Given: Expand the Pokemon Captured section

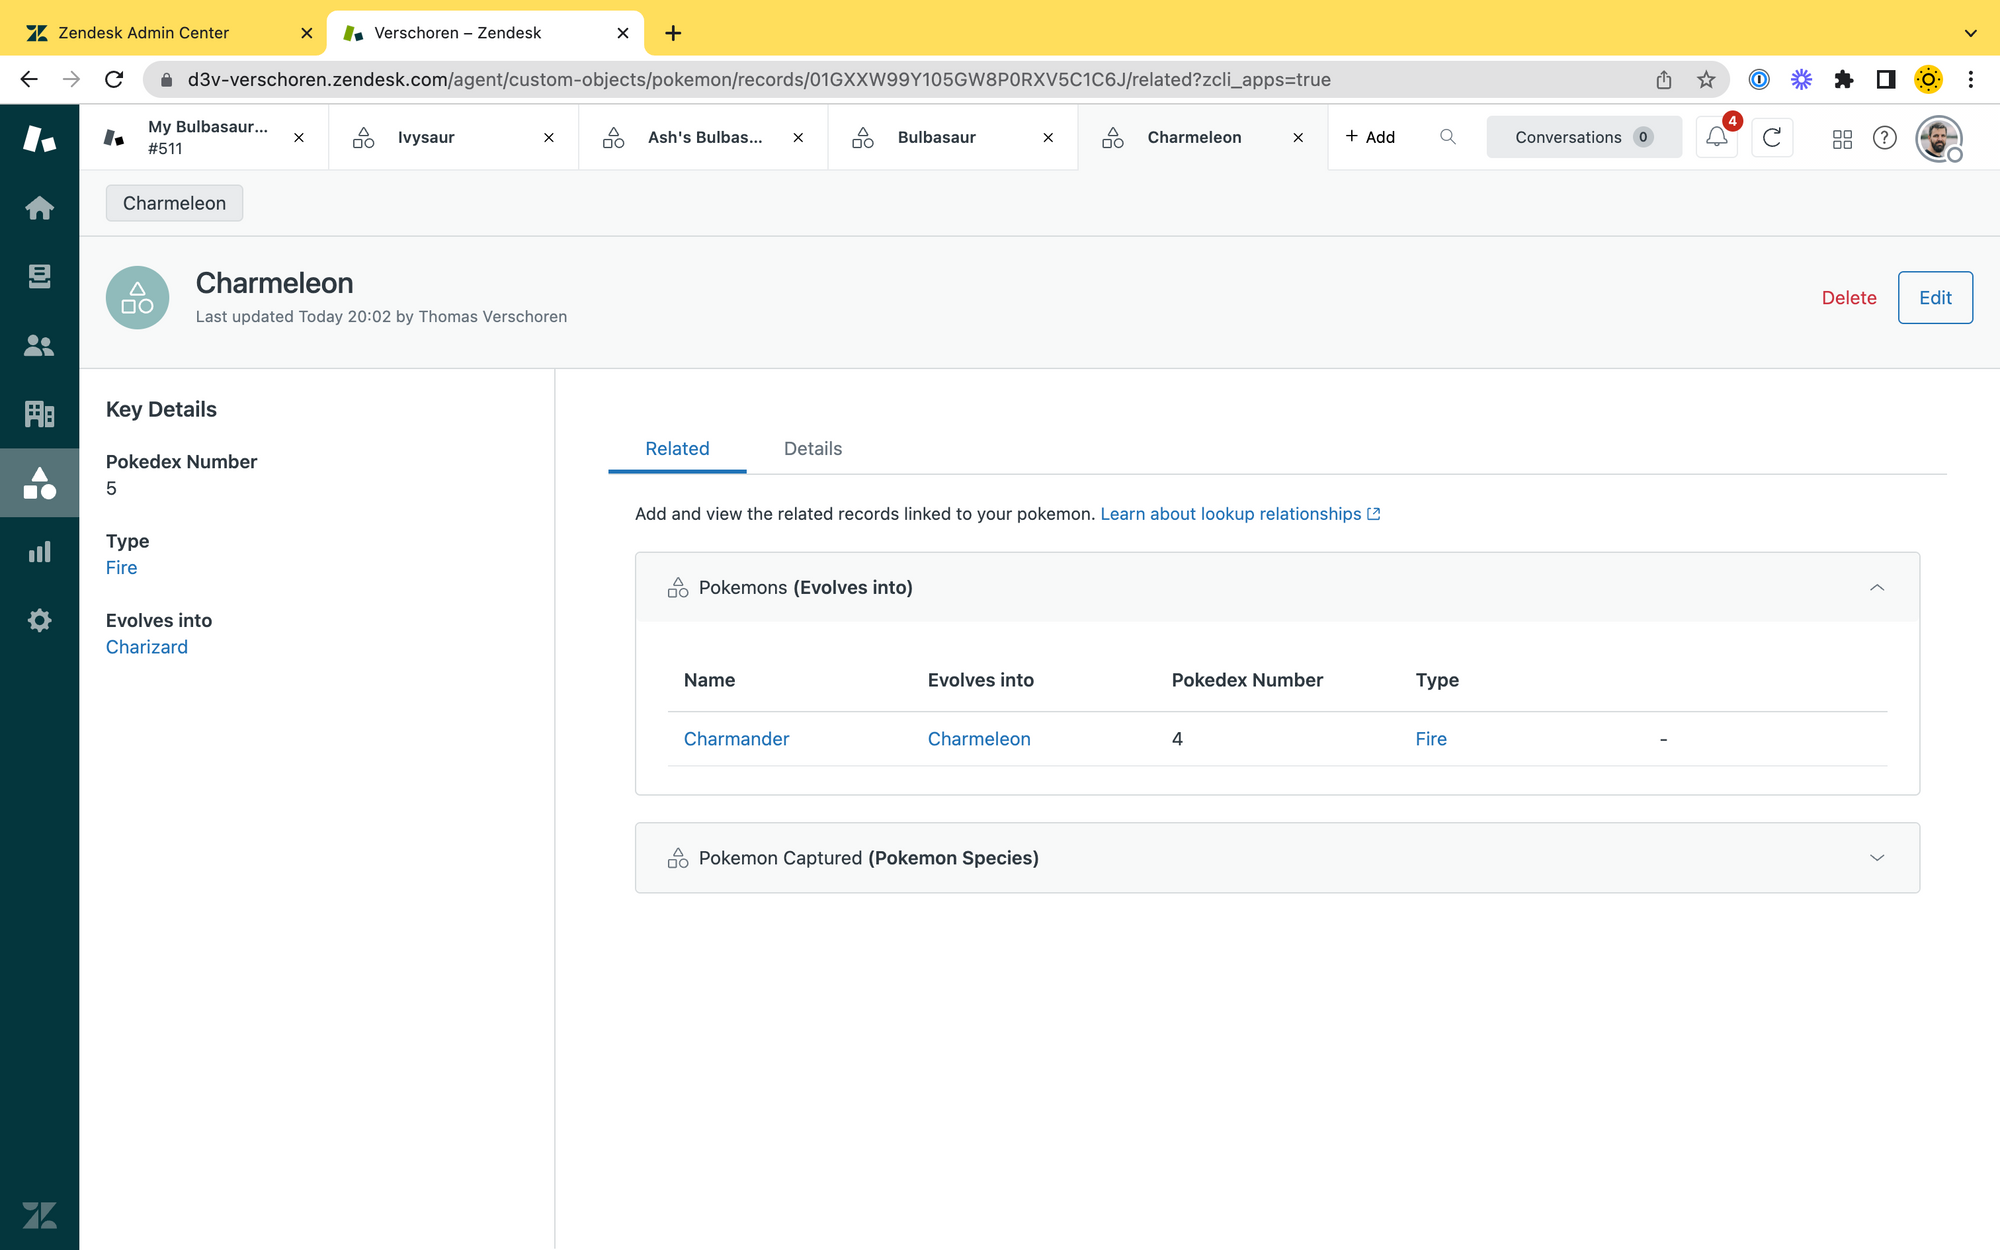Looking at the screenshot, I should [x=1877, y=858].
